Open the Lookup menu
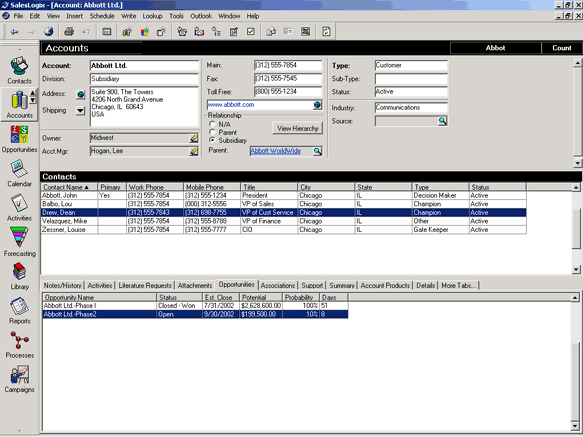The width and height of the screenshot is (583, 437). 152,16
